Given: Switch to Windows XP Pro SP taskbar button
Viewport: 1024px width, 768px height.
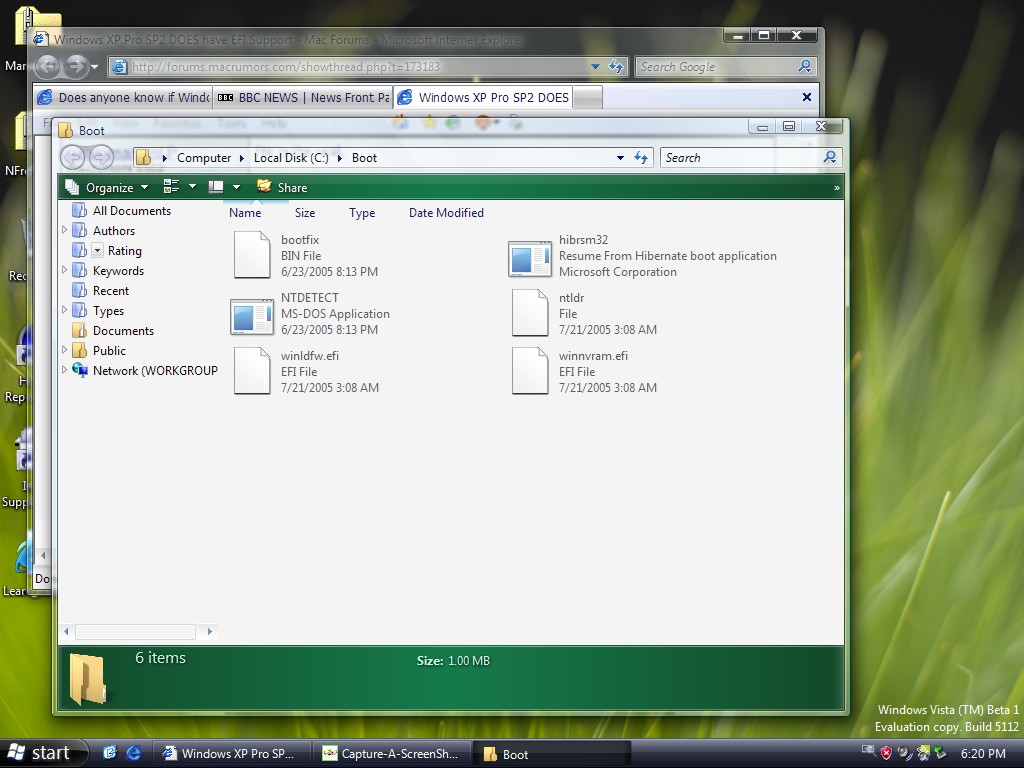Looking at the screenshot, I should 231,754.
